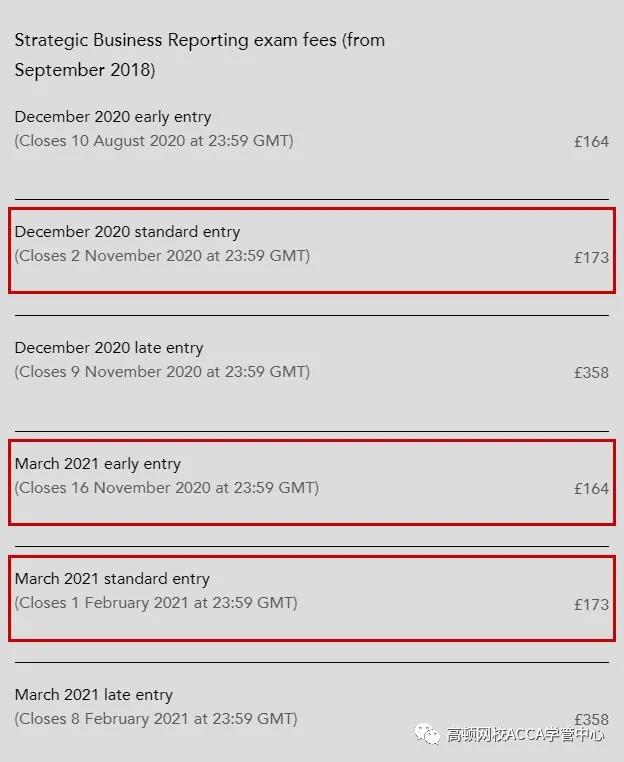Click the £358 fee for December 2020 late entry

[x=591, y=373]
